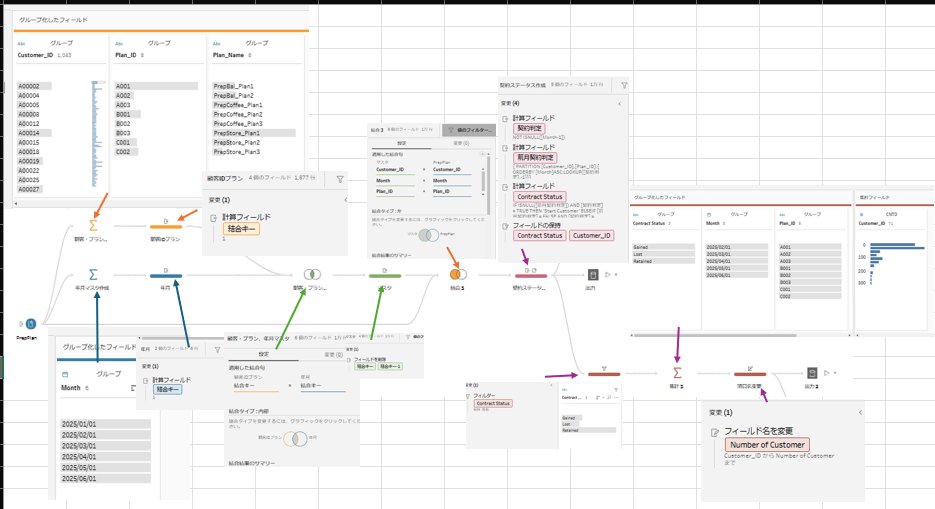Select the red filter clean step bar
The width and height of the screenshot is (935, 509).
[x=604, y=374]
